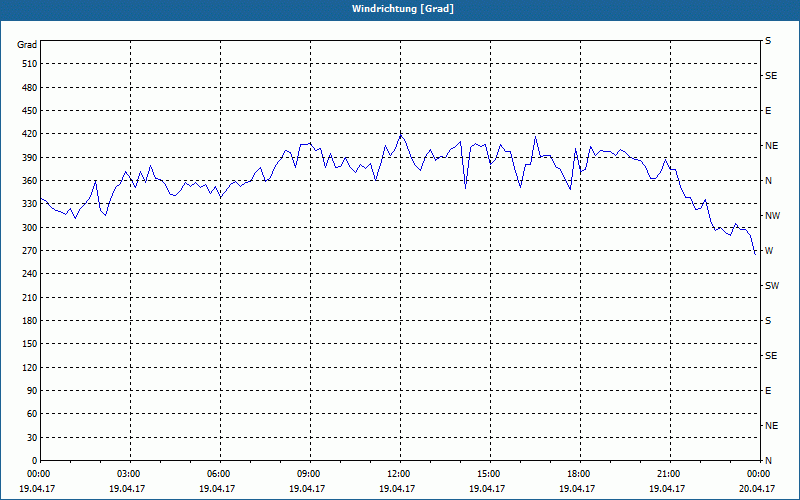Click the 09:00 time axis label

tap(310, 474)
